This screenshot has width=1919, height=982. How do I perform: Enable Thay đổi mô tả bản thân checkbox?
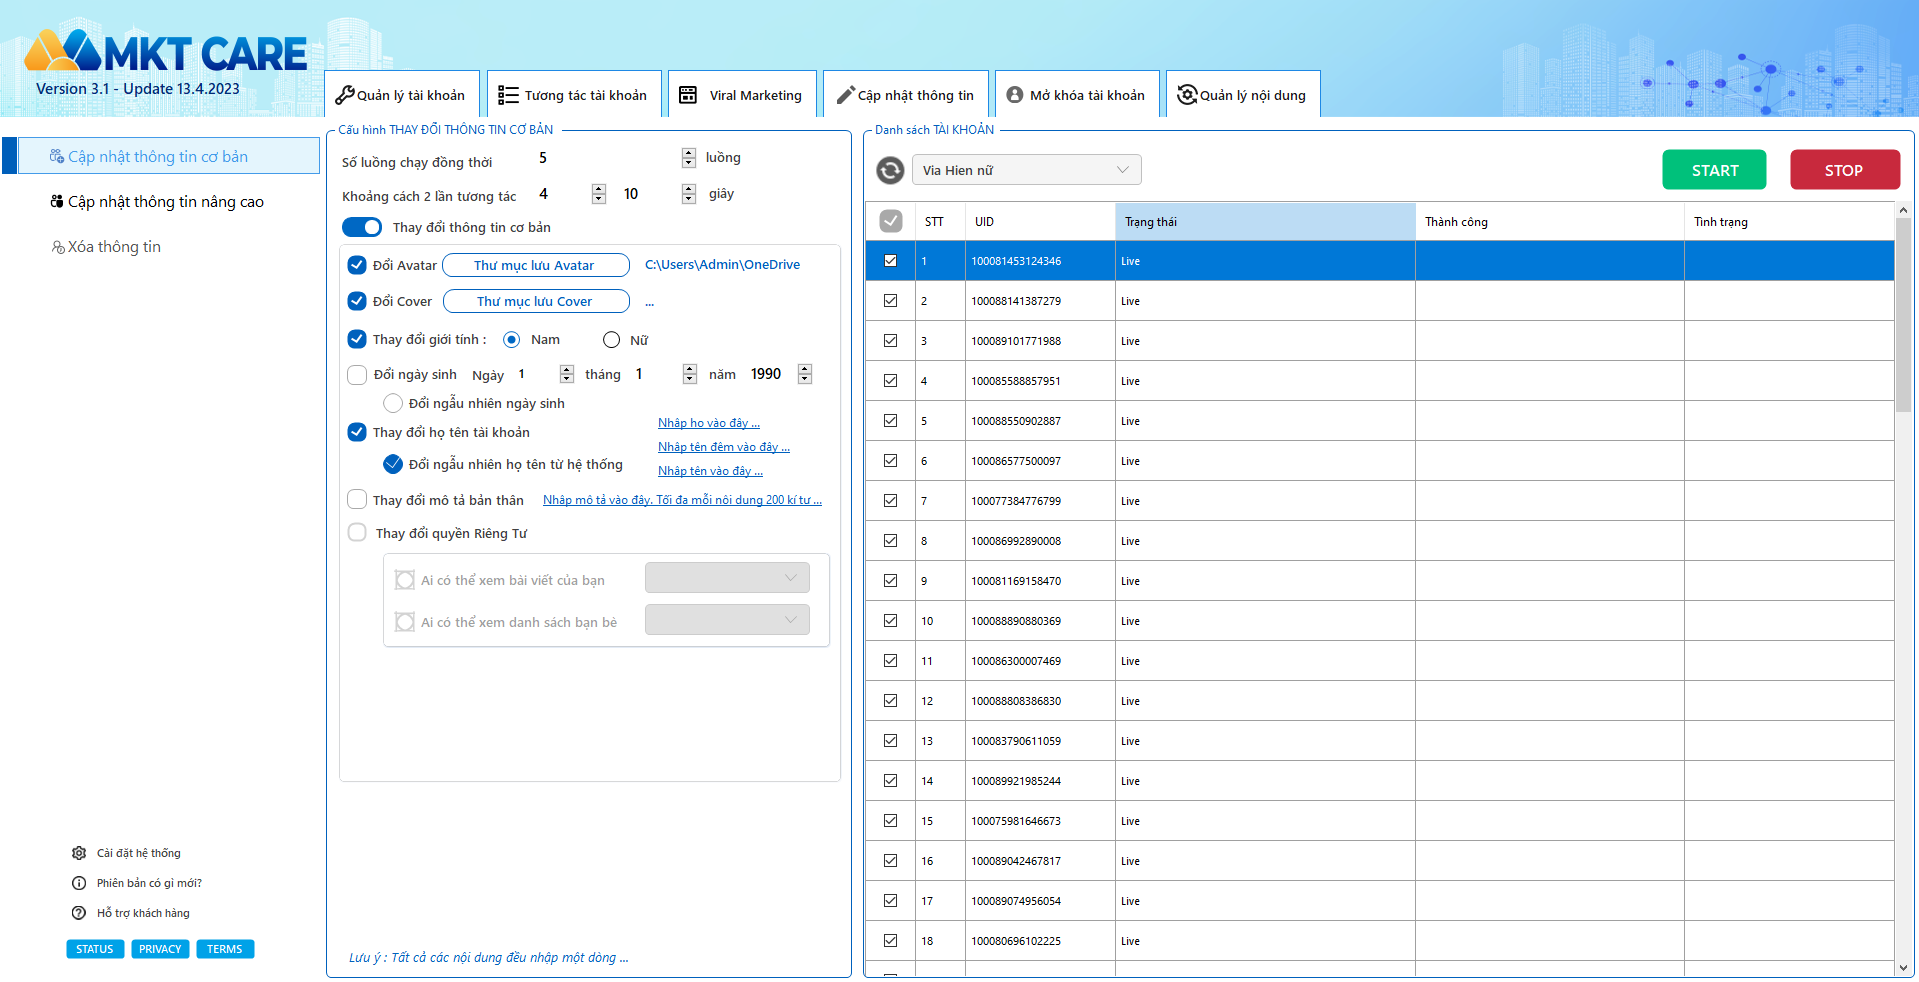tap(357, 499)
